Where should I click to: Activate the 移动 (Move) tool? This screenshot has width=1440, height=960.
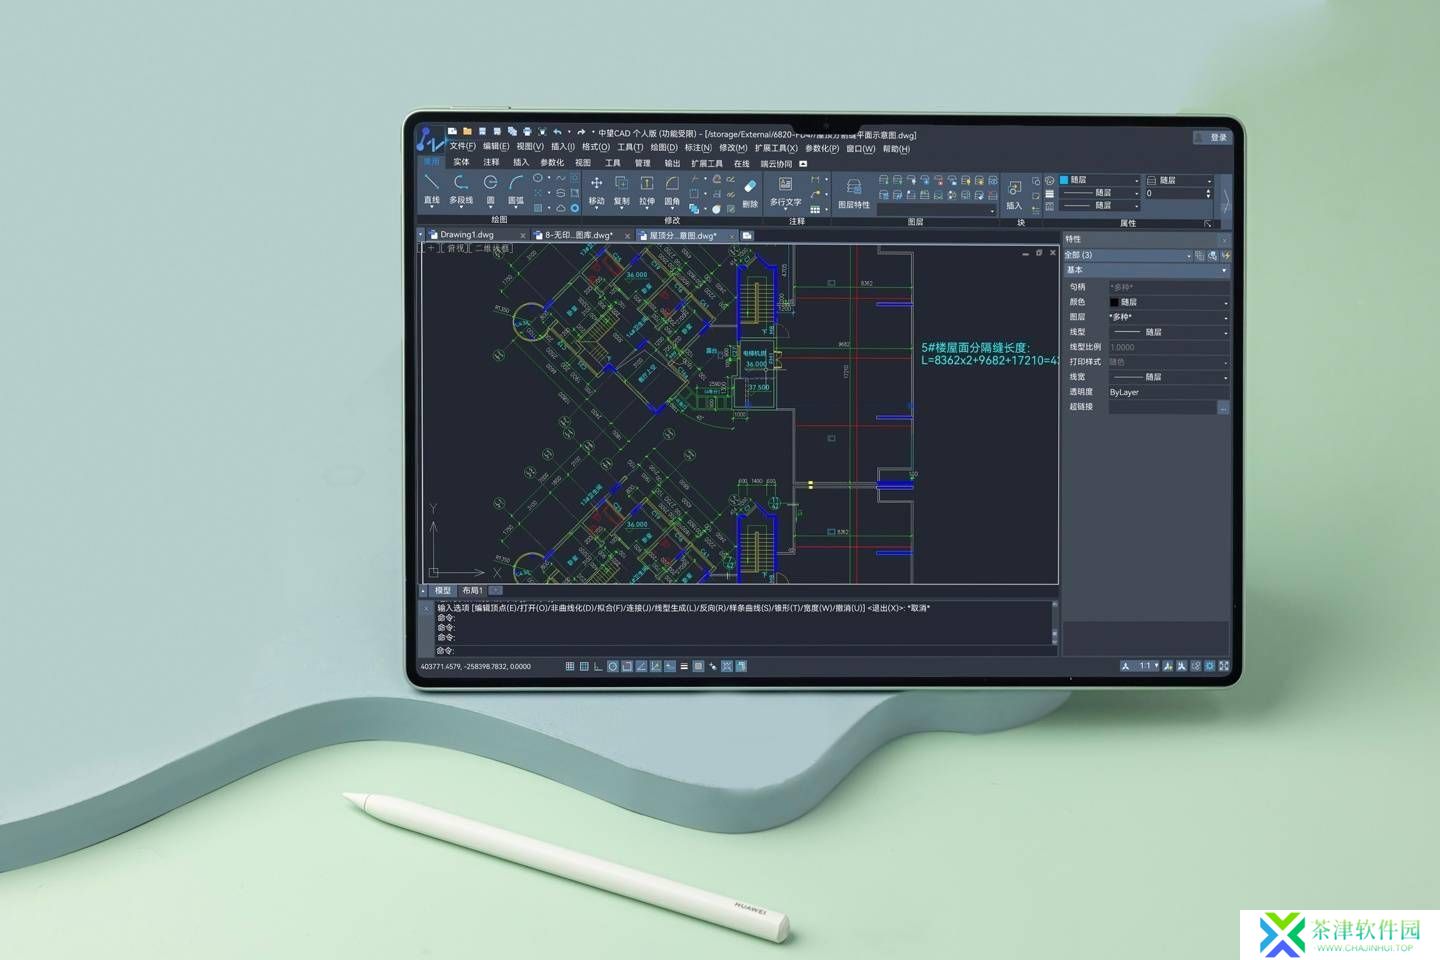pyautogui.click(x=596, y=189)
